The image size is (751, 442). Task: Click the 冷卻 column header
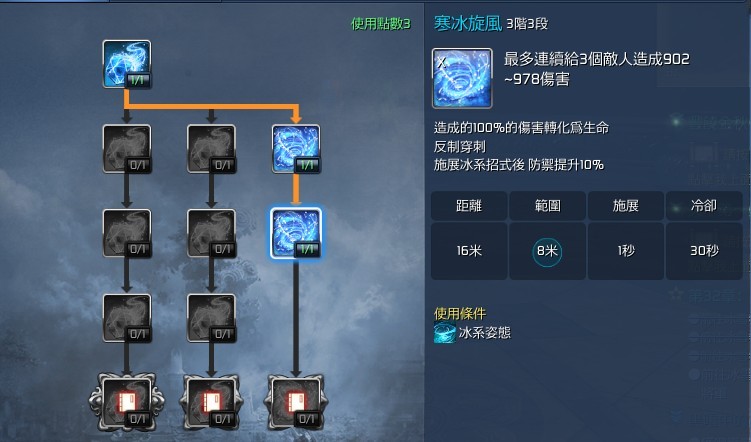click(x=704, y=206)
